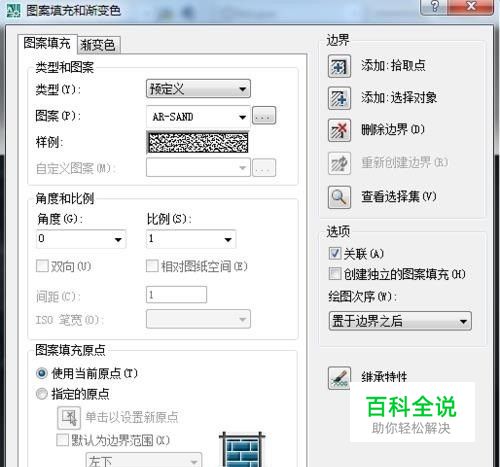Open the Type (类型) dropdown showing 预定义

coord(198,89)
